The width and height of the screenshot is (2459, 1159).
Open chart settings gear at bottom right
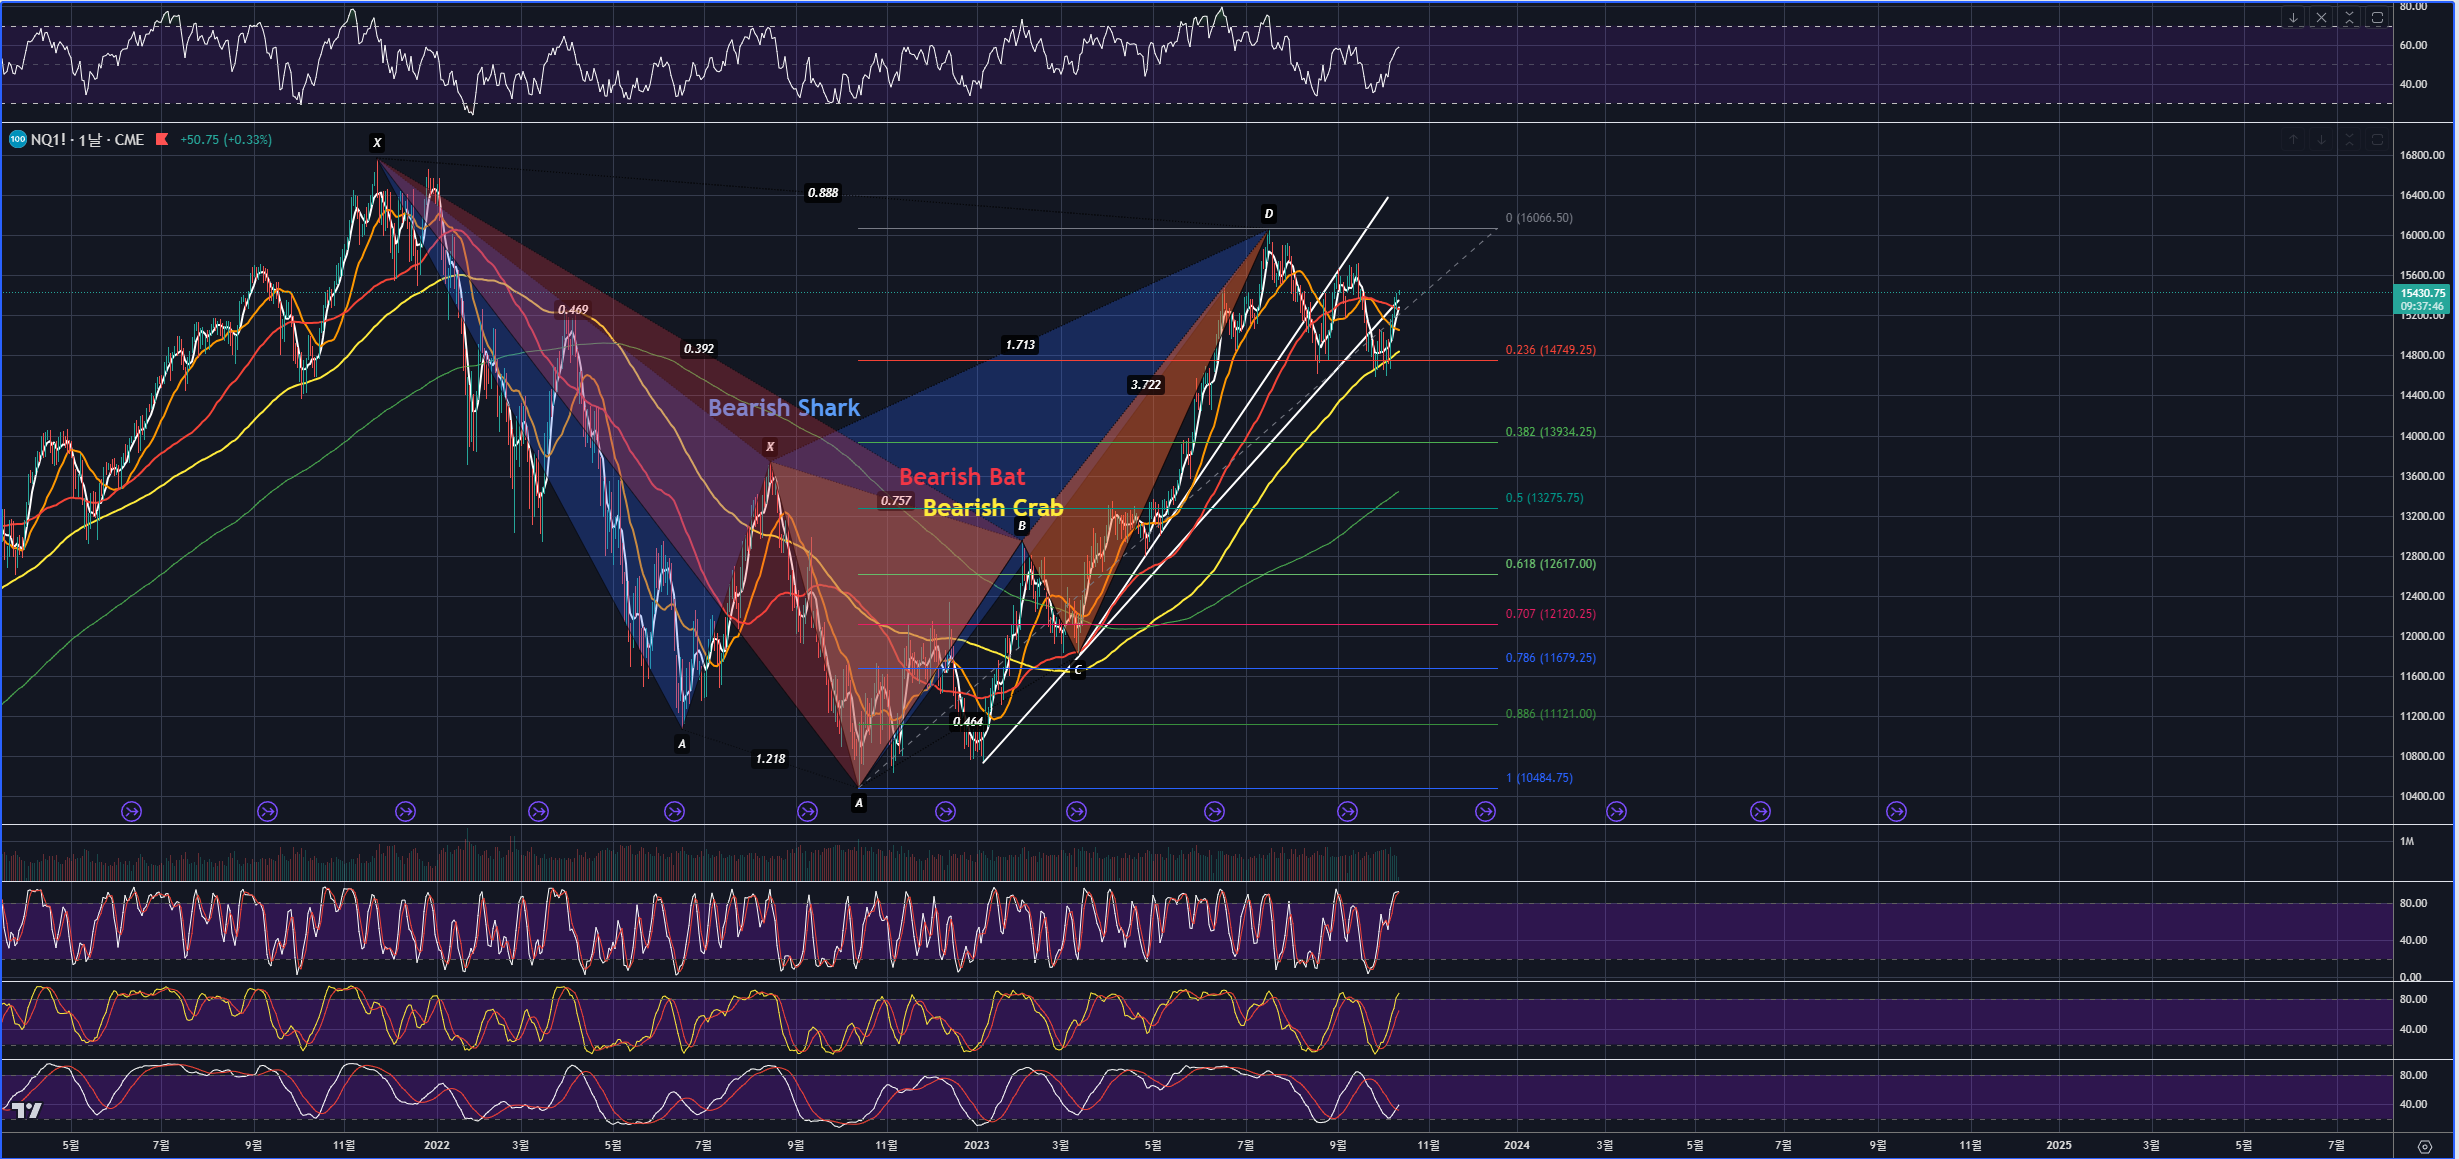pyautogui.click(x=2424, y=1146)
